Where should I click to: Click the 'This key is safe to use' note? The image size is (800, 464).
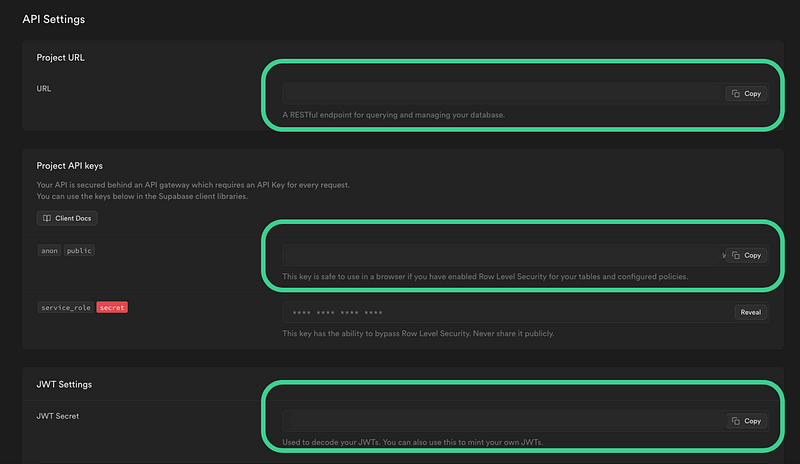(x=485, y=277)
